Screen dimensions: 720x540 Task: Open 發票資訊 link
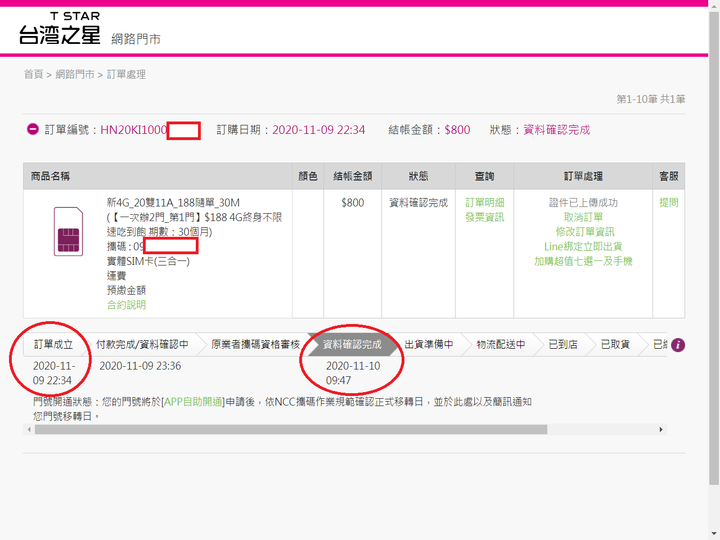[484, 217]
